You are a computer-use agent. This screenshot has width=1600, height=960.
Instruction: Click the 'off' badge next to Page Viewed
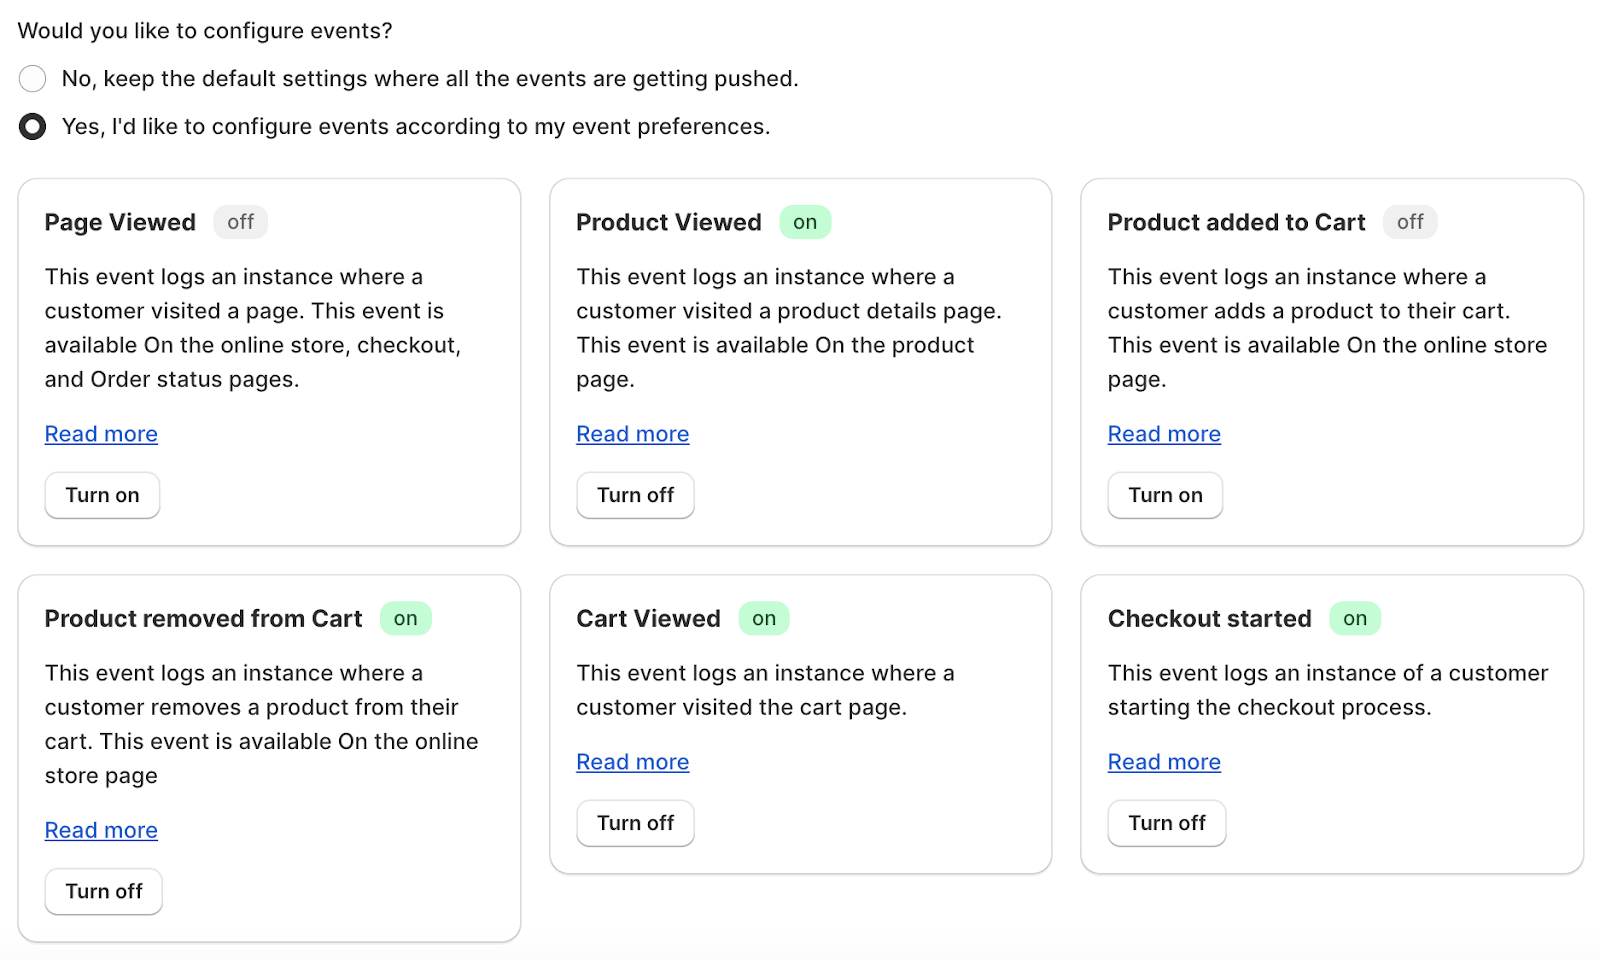click(x=240, y=222)
